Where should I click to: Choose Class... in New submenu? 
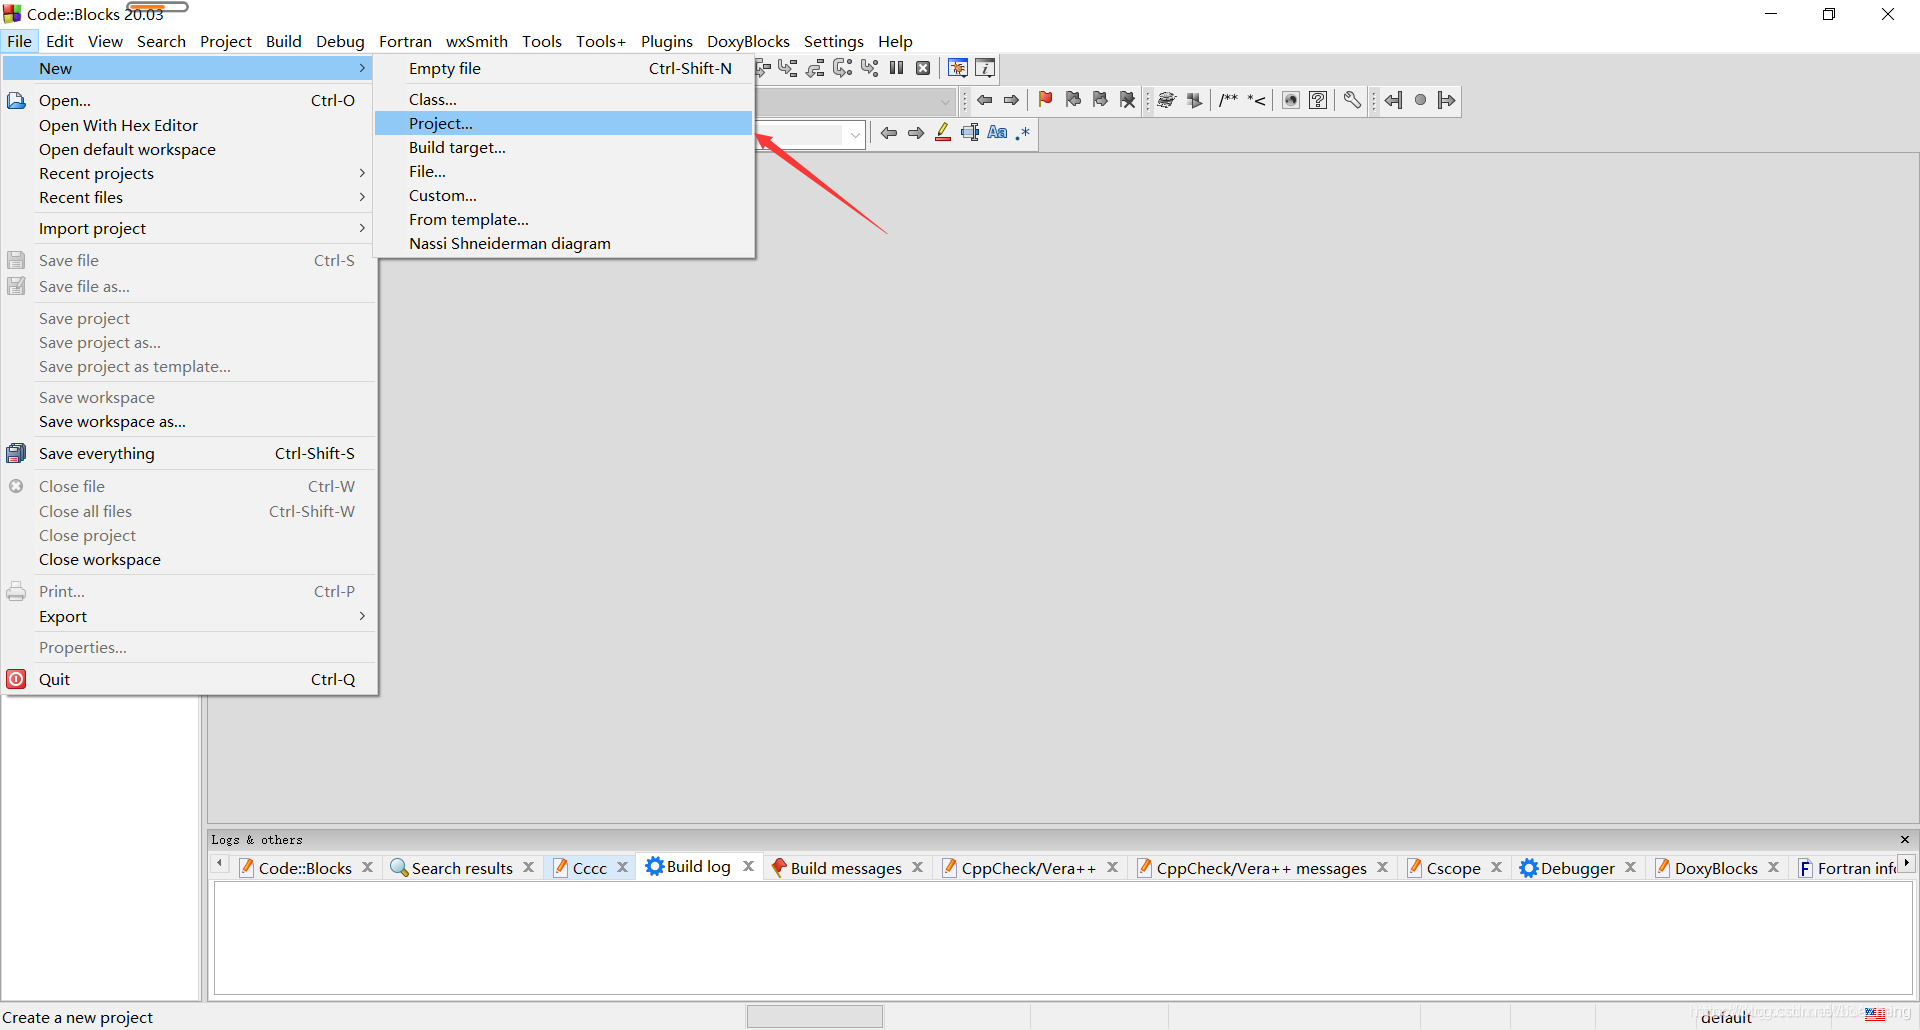[564, 99]
